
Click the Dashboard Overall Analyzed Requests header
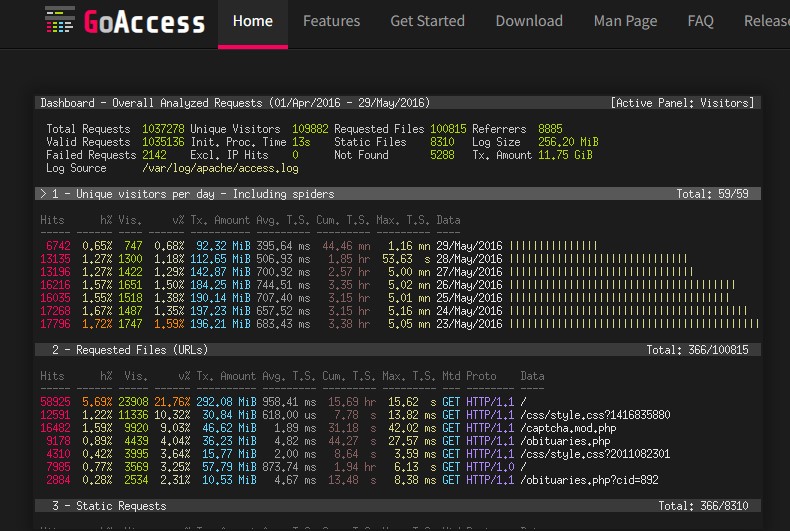pyautogui.click(x=235, y=103)
